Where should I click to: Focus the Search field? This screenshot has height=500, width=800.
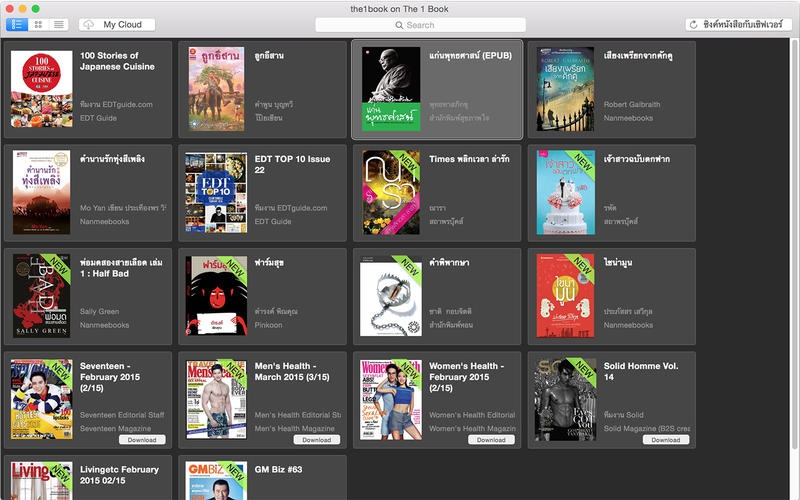pos(420,25)
